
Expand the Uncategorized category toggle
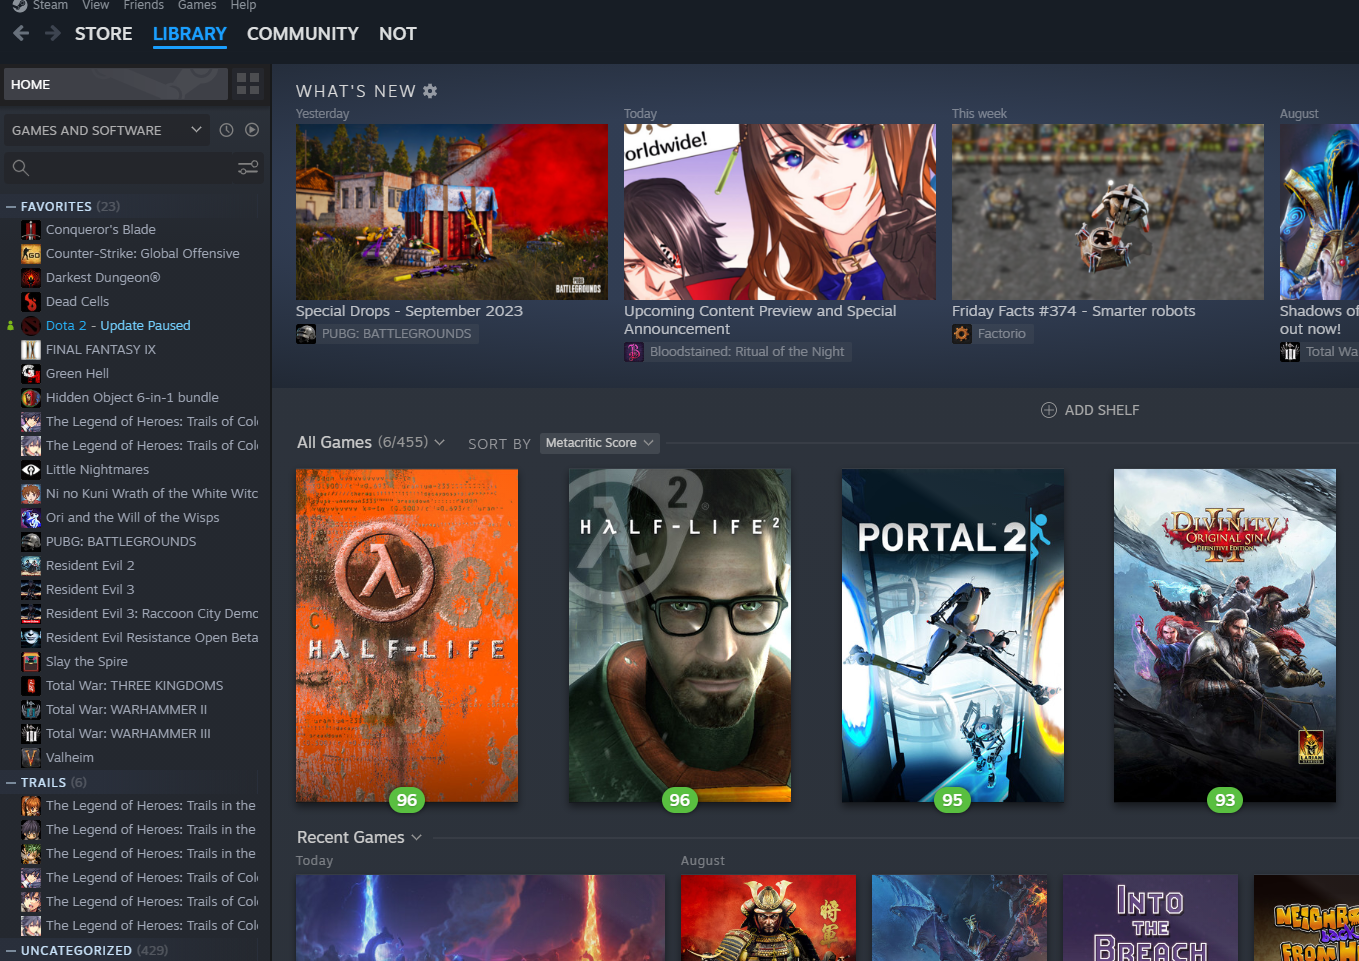click(11, 951)
